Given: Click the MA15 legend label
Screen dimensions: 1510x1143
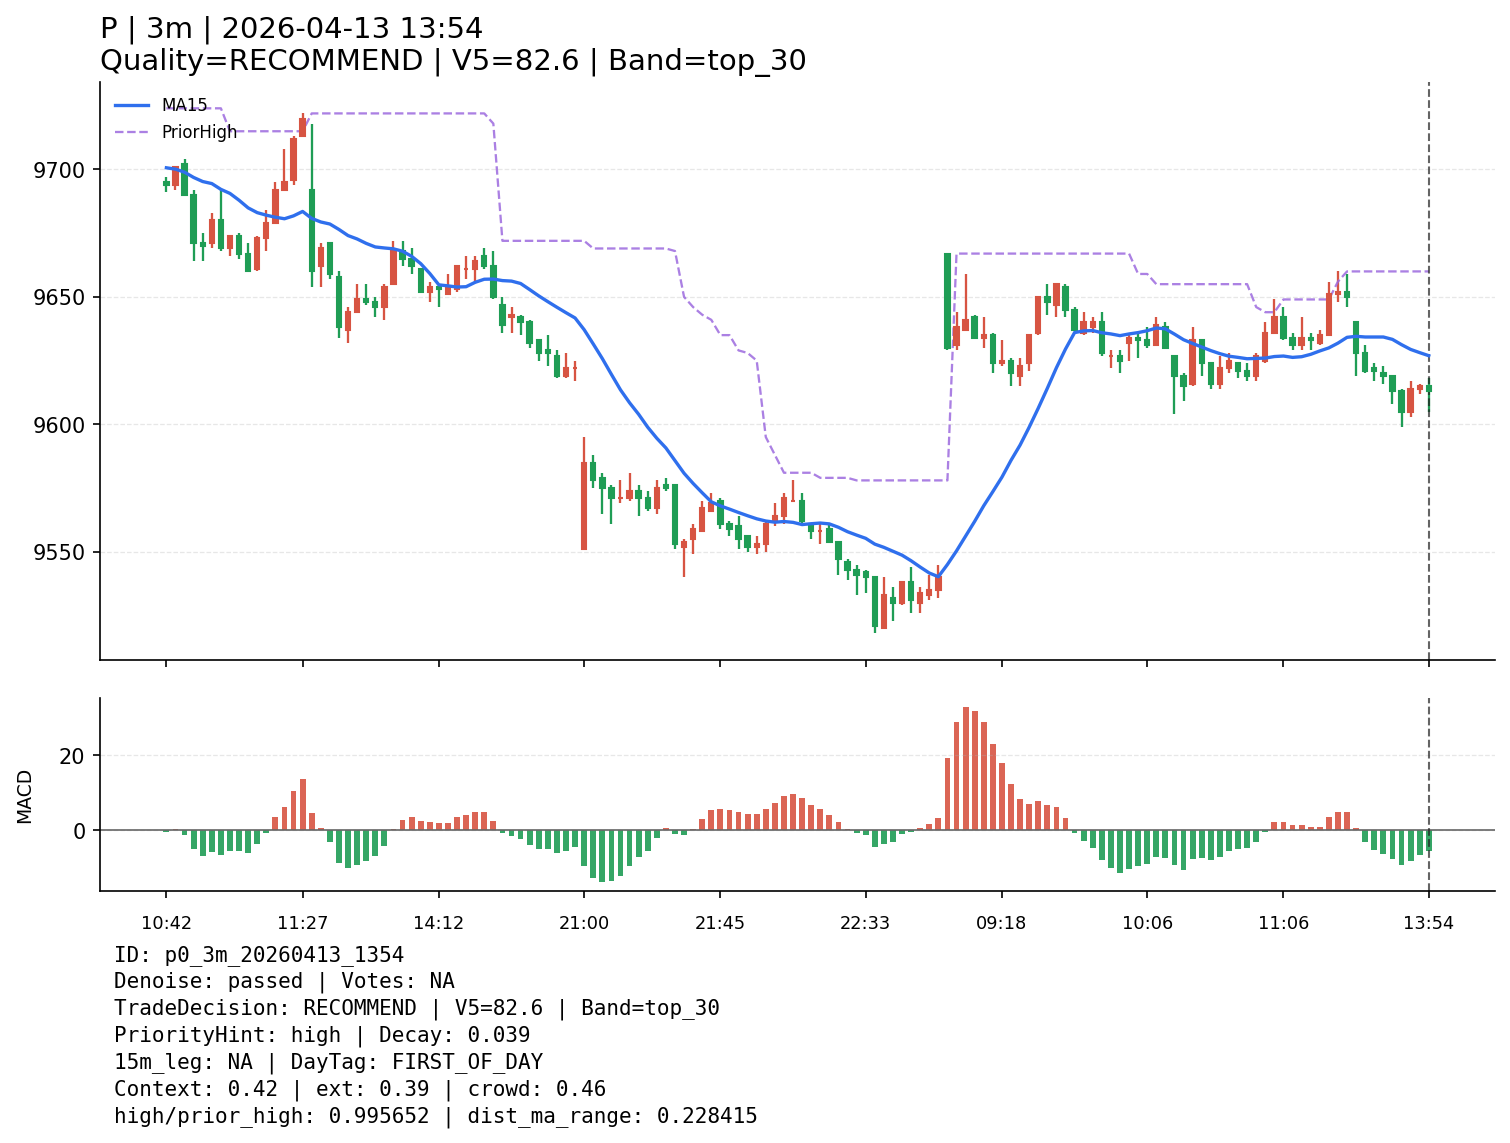Looking at the screenshot, I should pos(184,105).
